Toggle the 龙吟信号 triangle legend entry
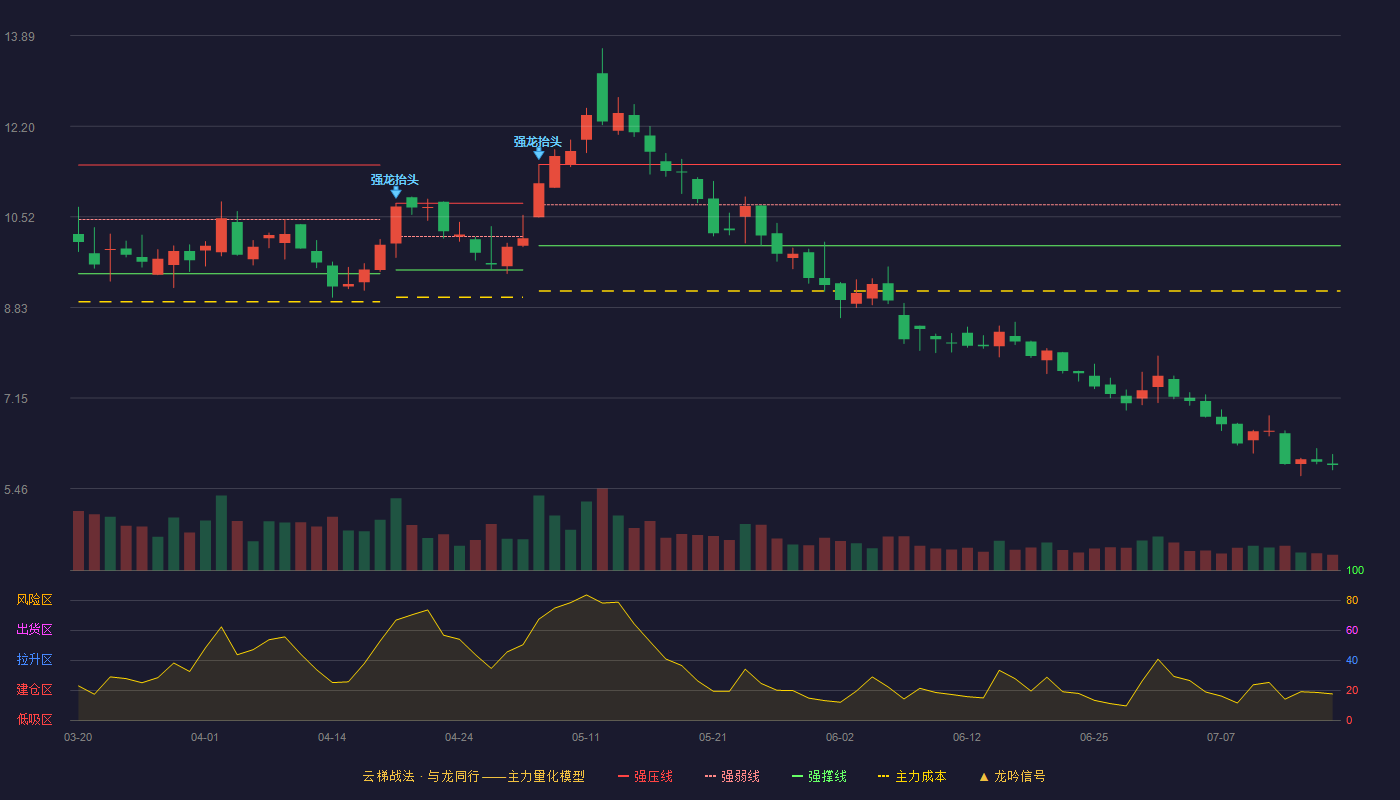 click(x=1012, y=776)
